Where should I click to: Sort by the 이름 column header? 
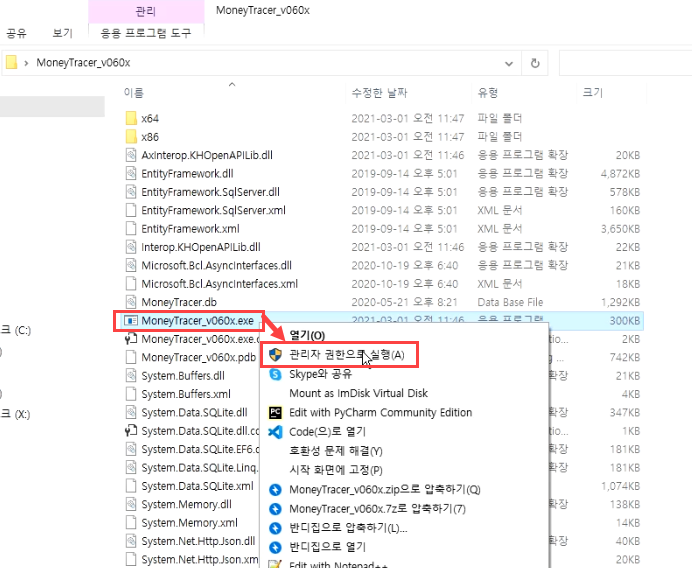(x=133, y=93)
